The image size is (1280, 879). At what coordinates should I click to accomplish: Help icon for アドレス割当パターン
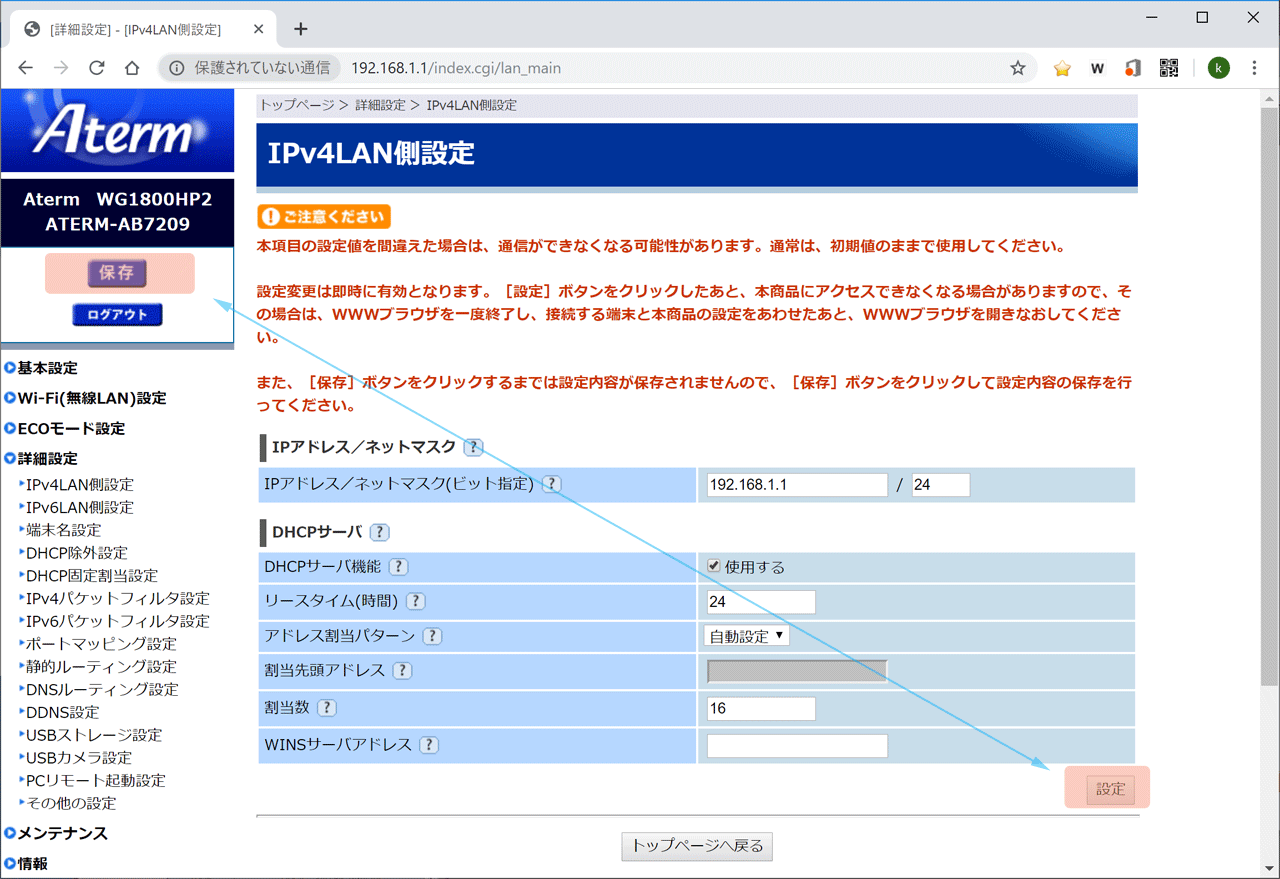click(x=432, y=636)
